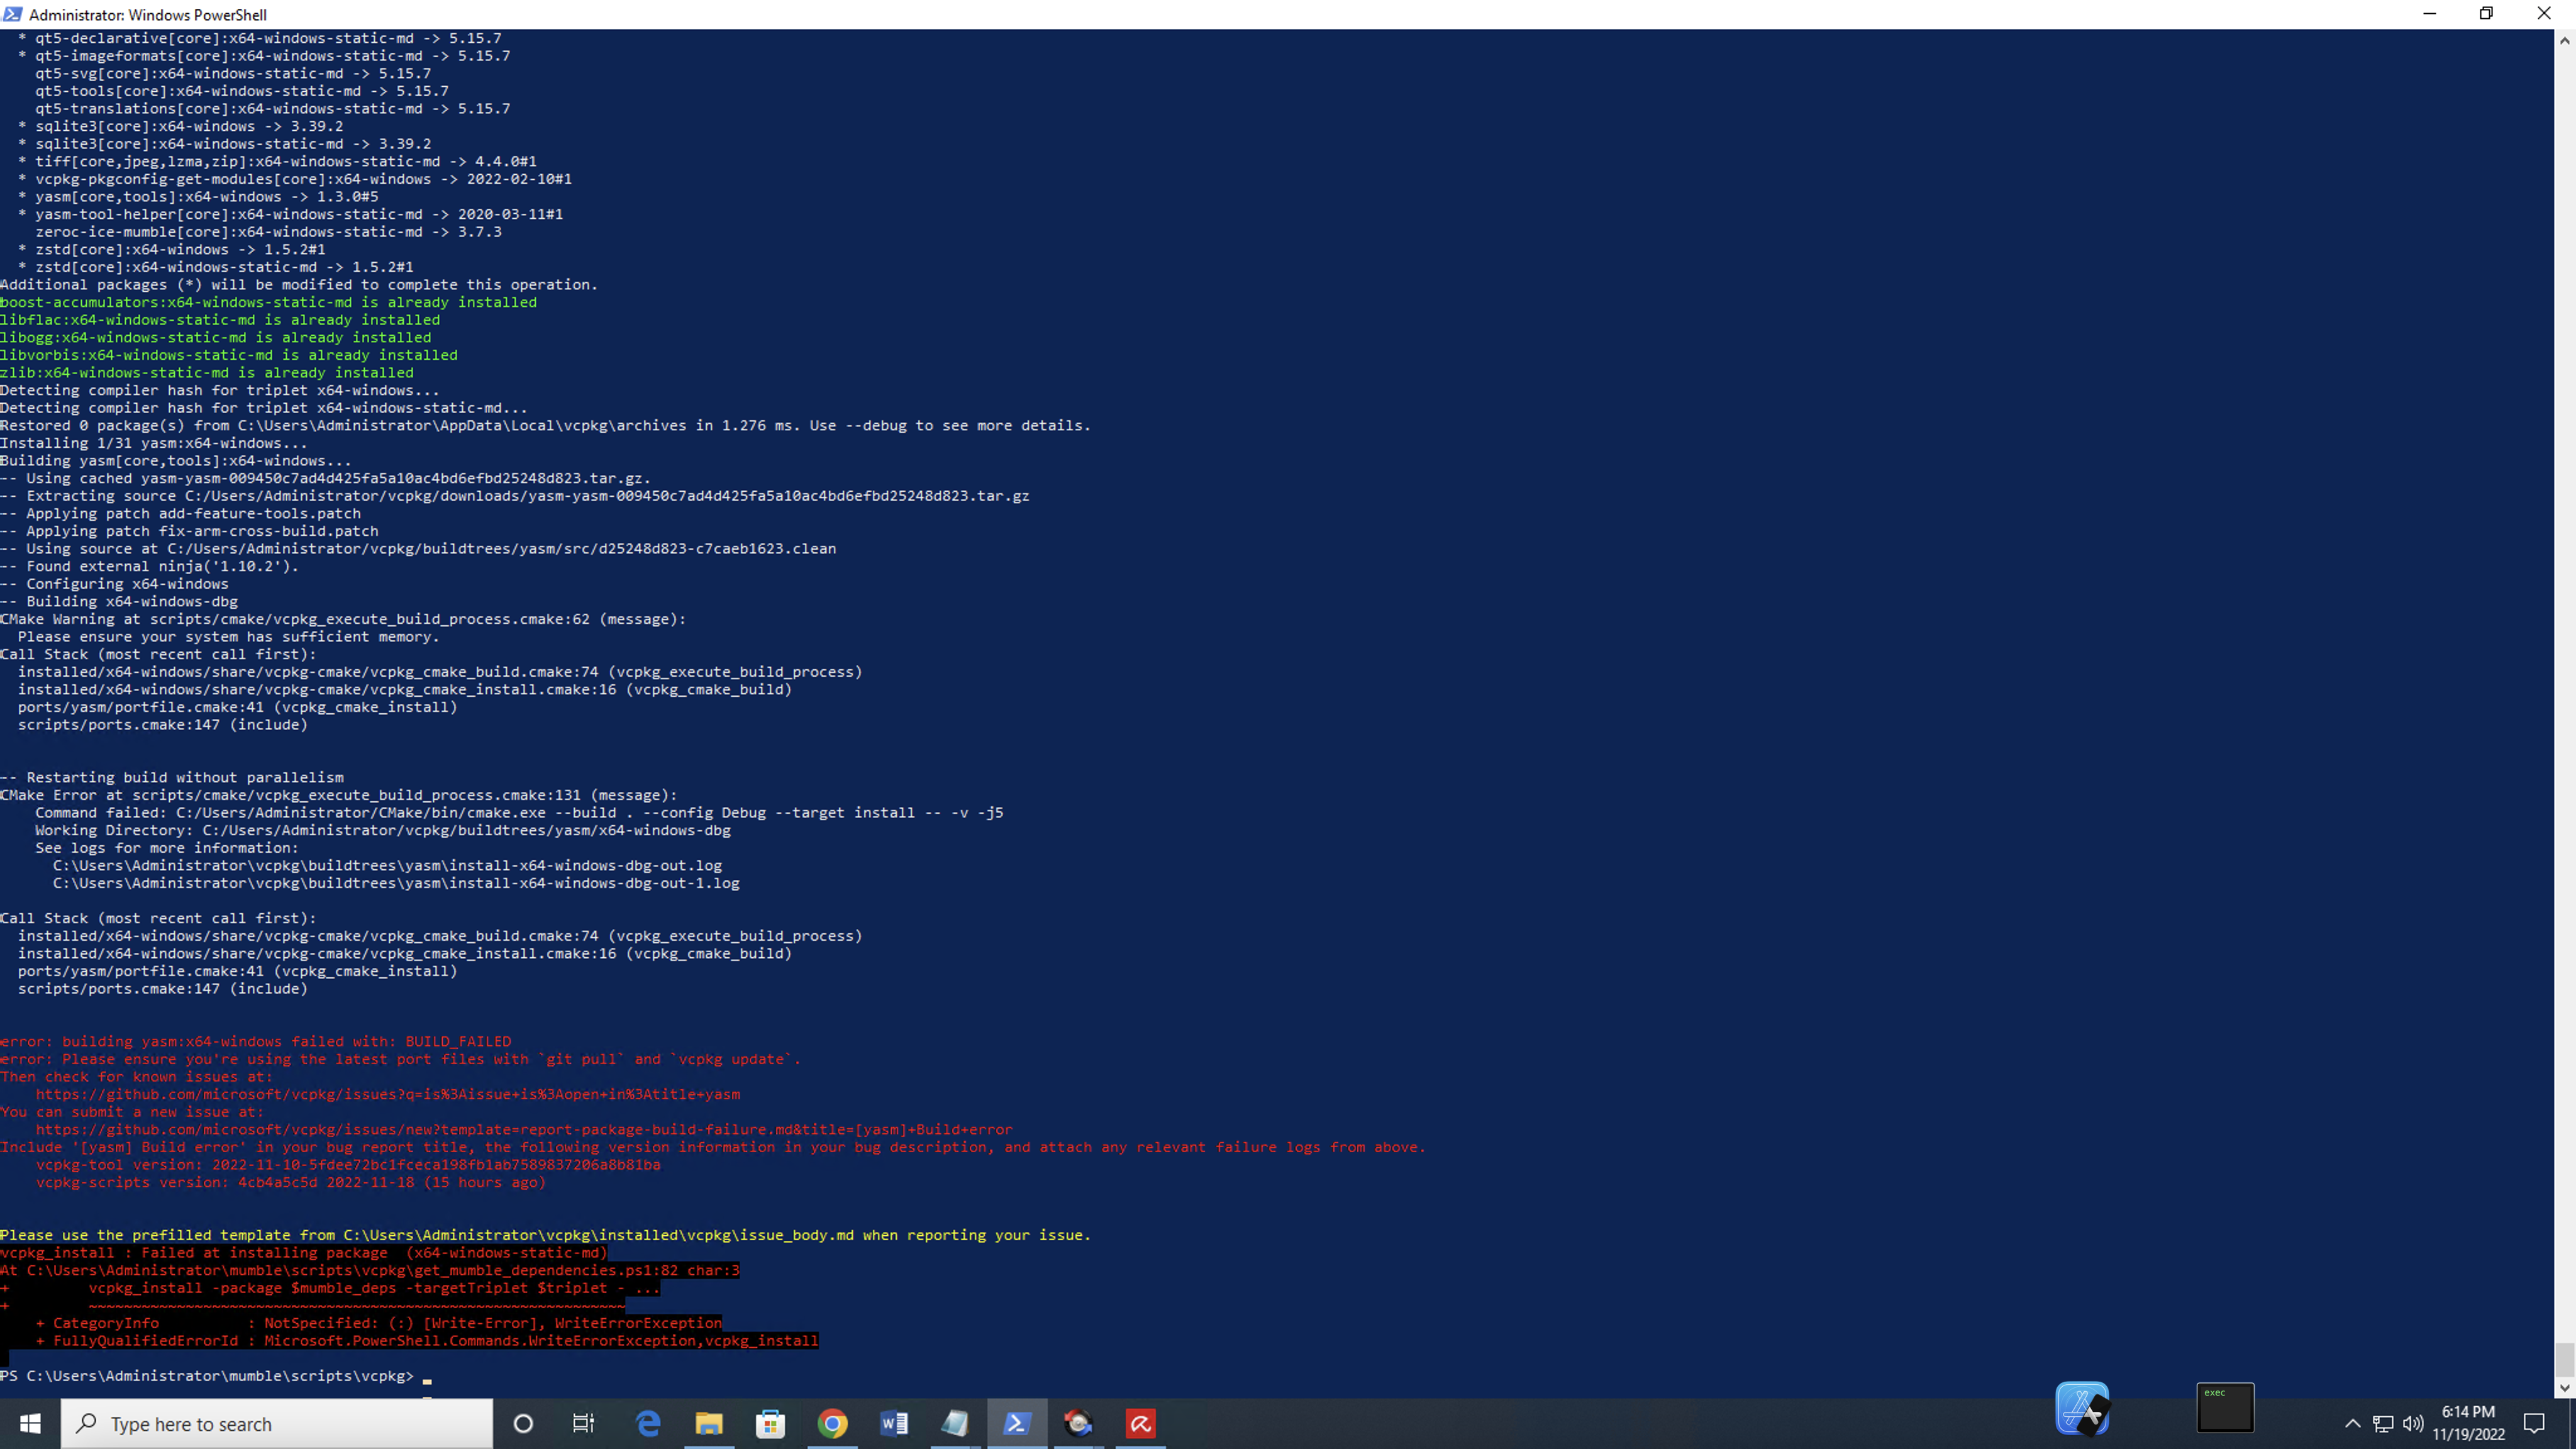Click the scrollbar up arrow
This screenshot has width=2576, height=1449.
tap(2564, 41)
